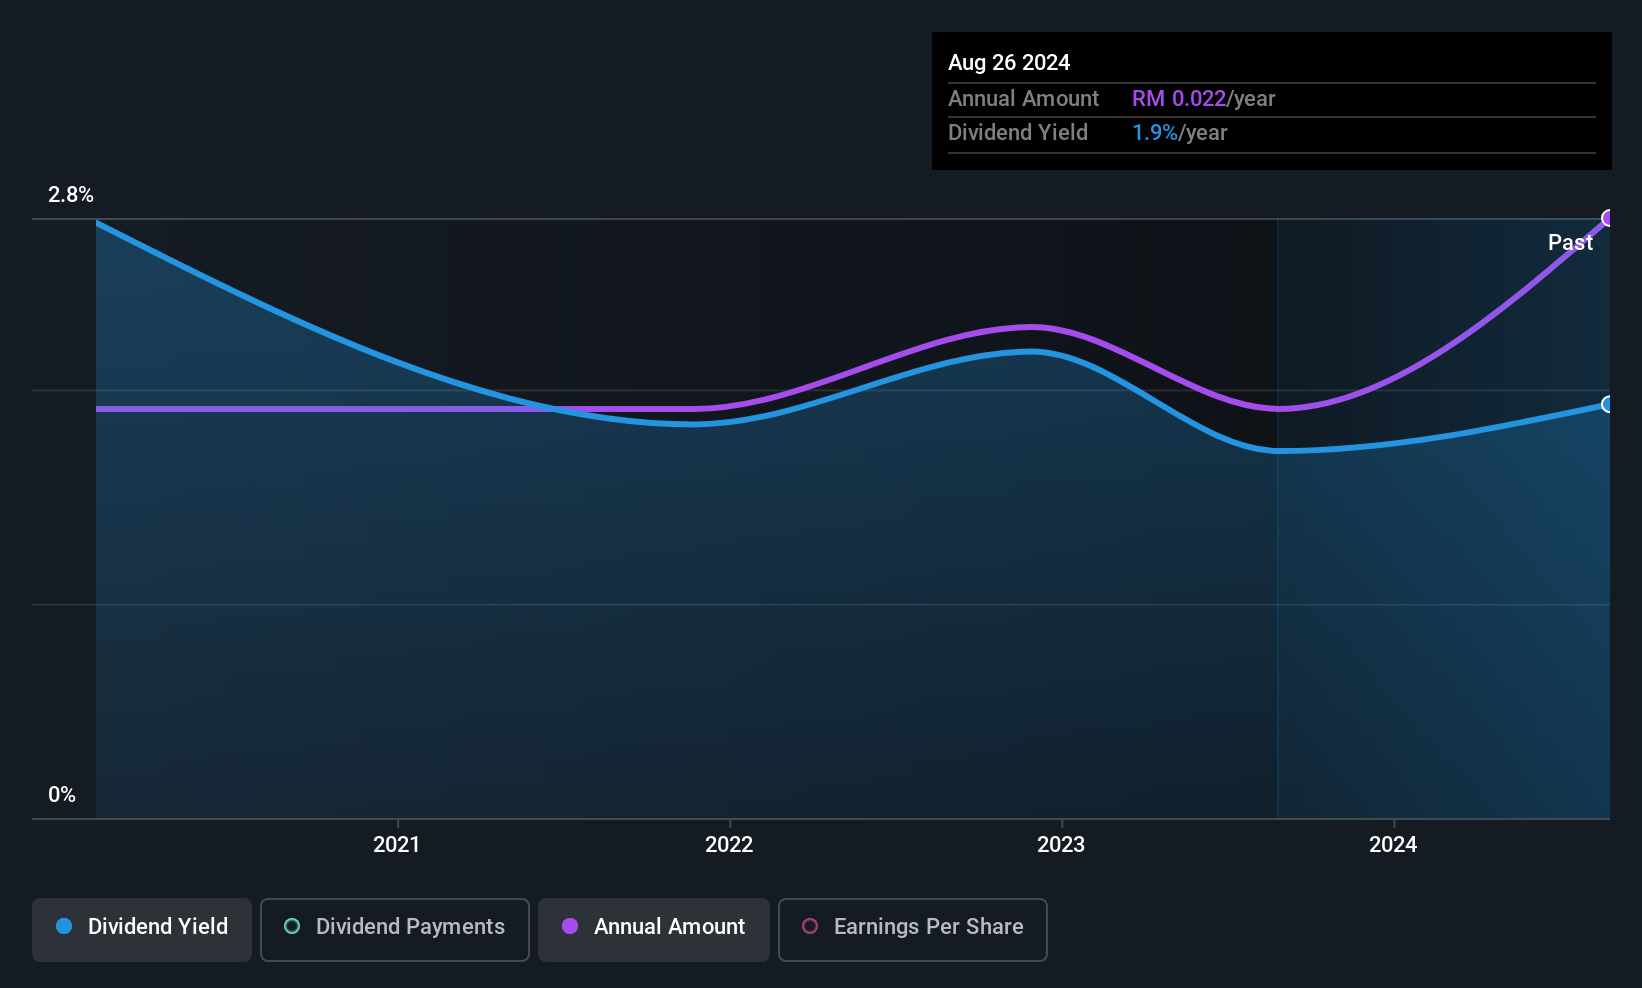Image resolution: width=1642 pixels, height=988 pixels.
Task: Click the 2.8% y-axis label
Action: (x=71, y=194)
